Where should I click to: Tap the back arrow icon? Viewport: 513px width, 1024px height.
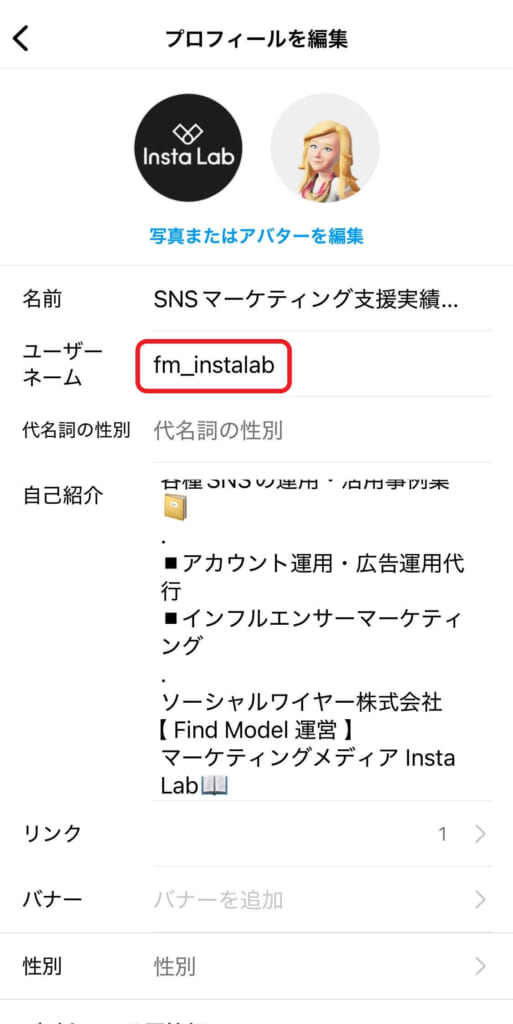pyautogui.click(x=21, y=39)
